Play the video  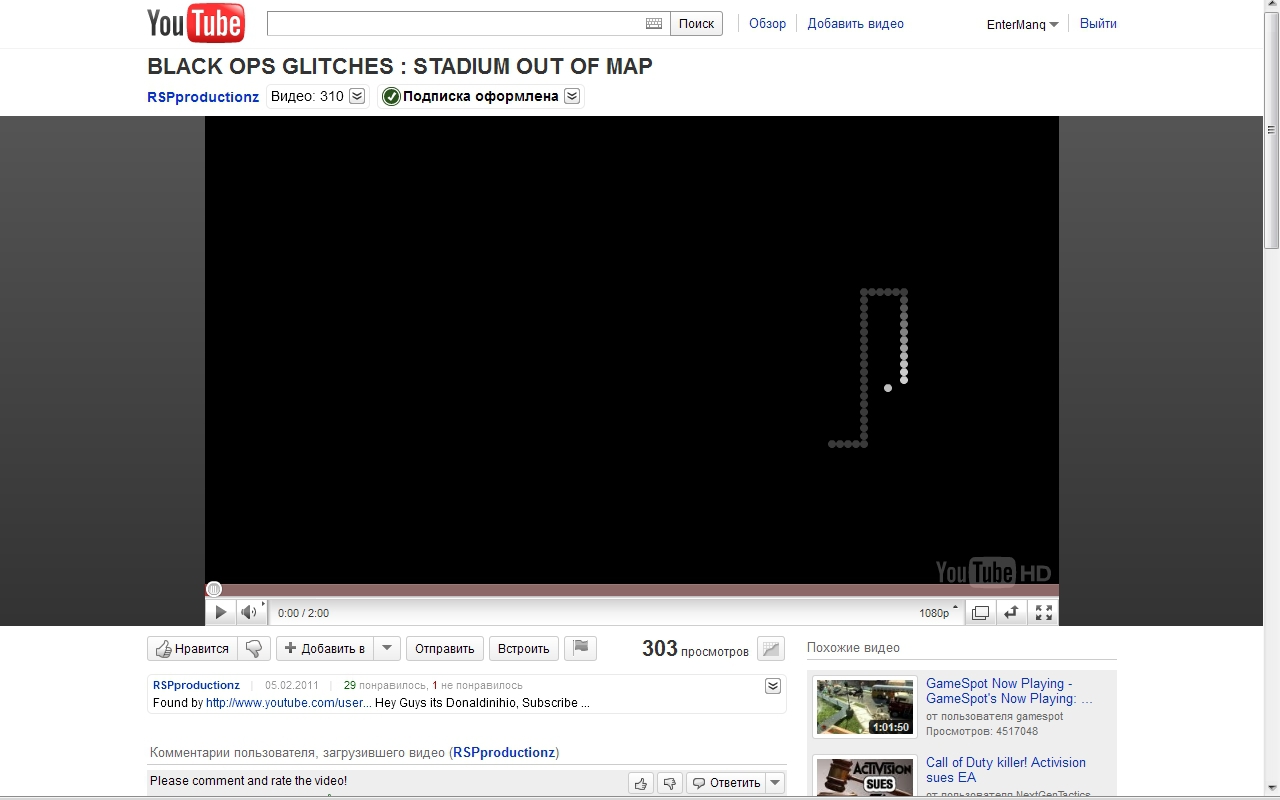coord(221,612)
